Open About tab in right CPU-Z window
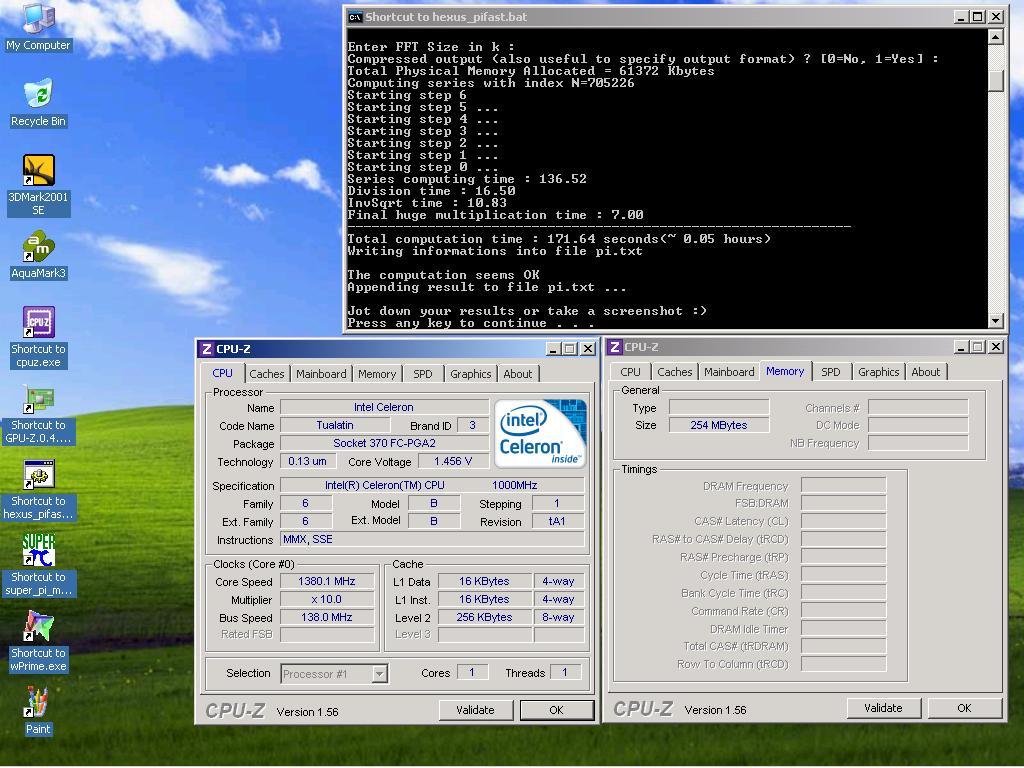 (x=926, y=372)
